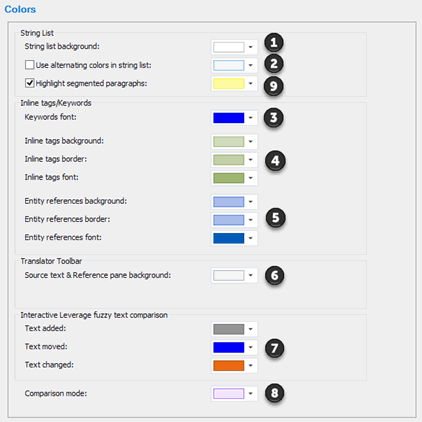Click the numbered callout 3 badge
Viewport: 422px width, 422px height.
coord(273,118)
